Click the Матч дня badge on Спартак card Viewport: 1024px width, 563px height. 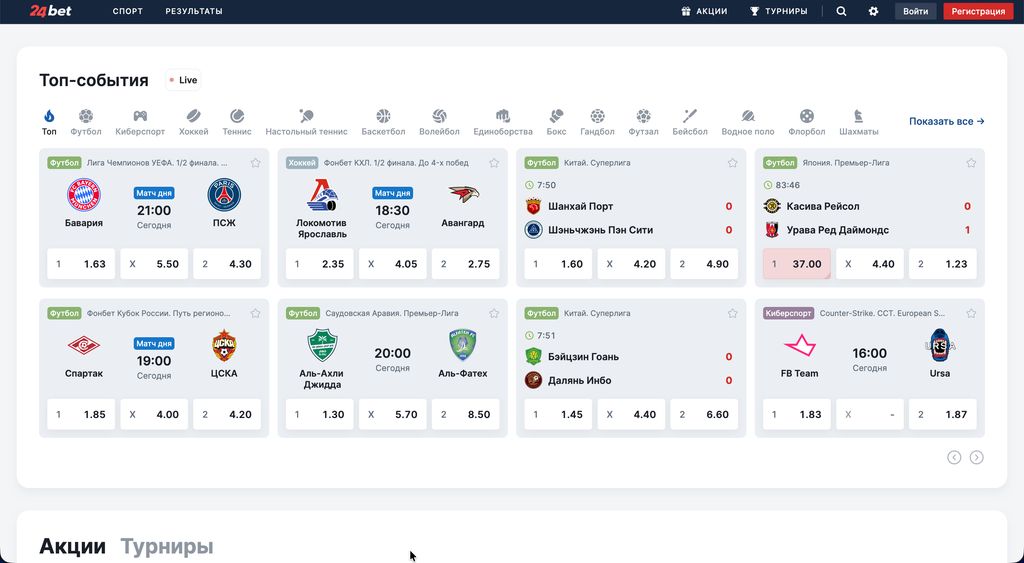click(x=154, y=344)
